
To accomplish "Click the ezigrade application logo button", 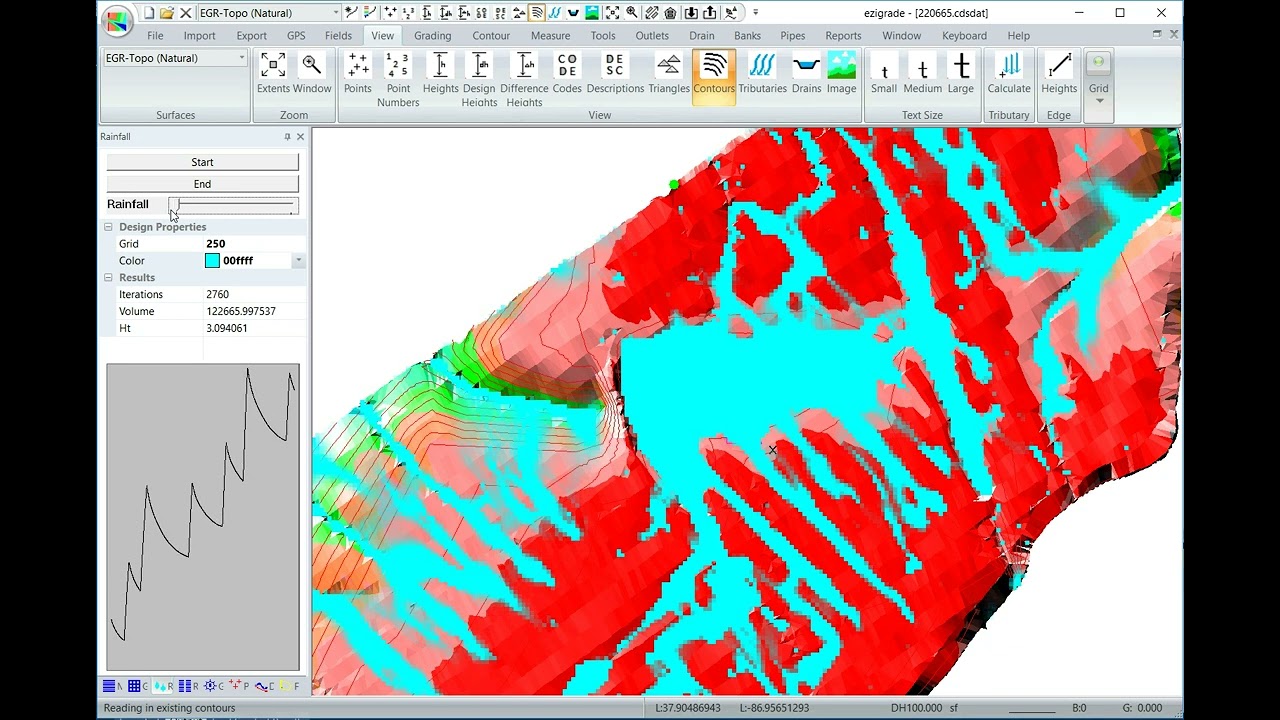I will 117,20.
